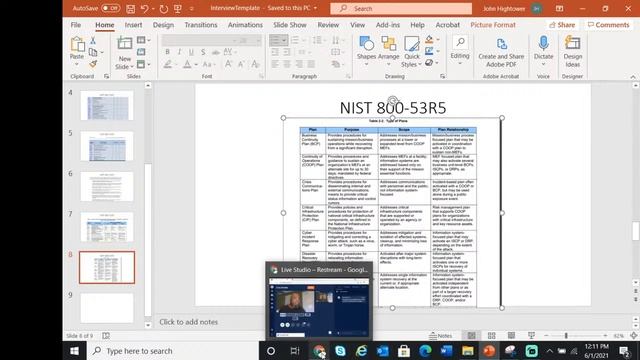Click Create and Share Adobe PDF icon
This screenshot has height=360, width=640.
tap(501, 43)
